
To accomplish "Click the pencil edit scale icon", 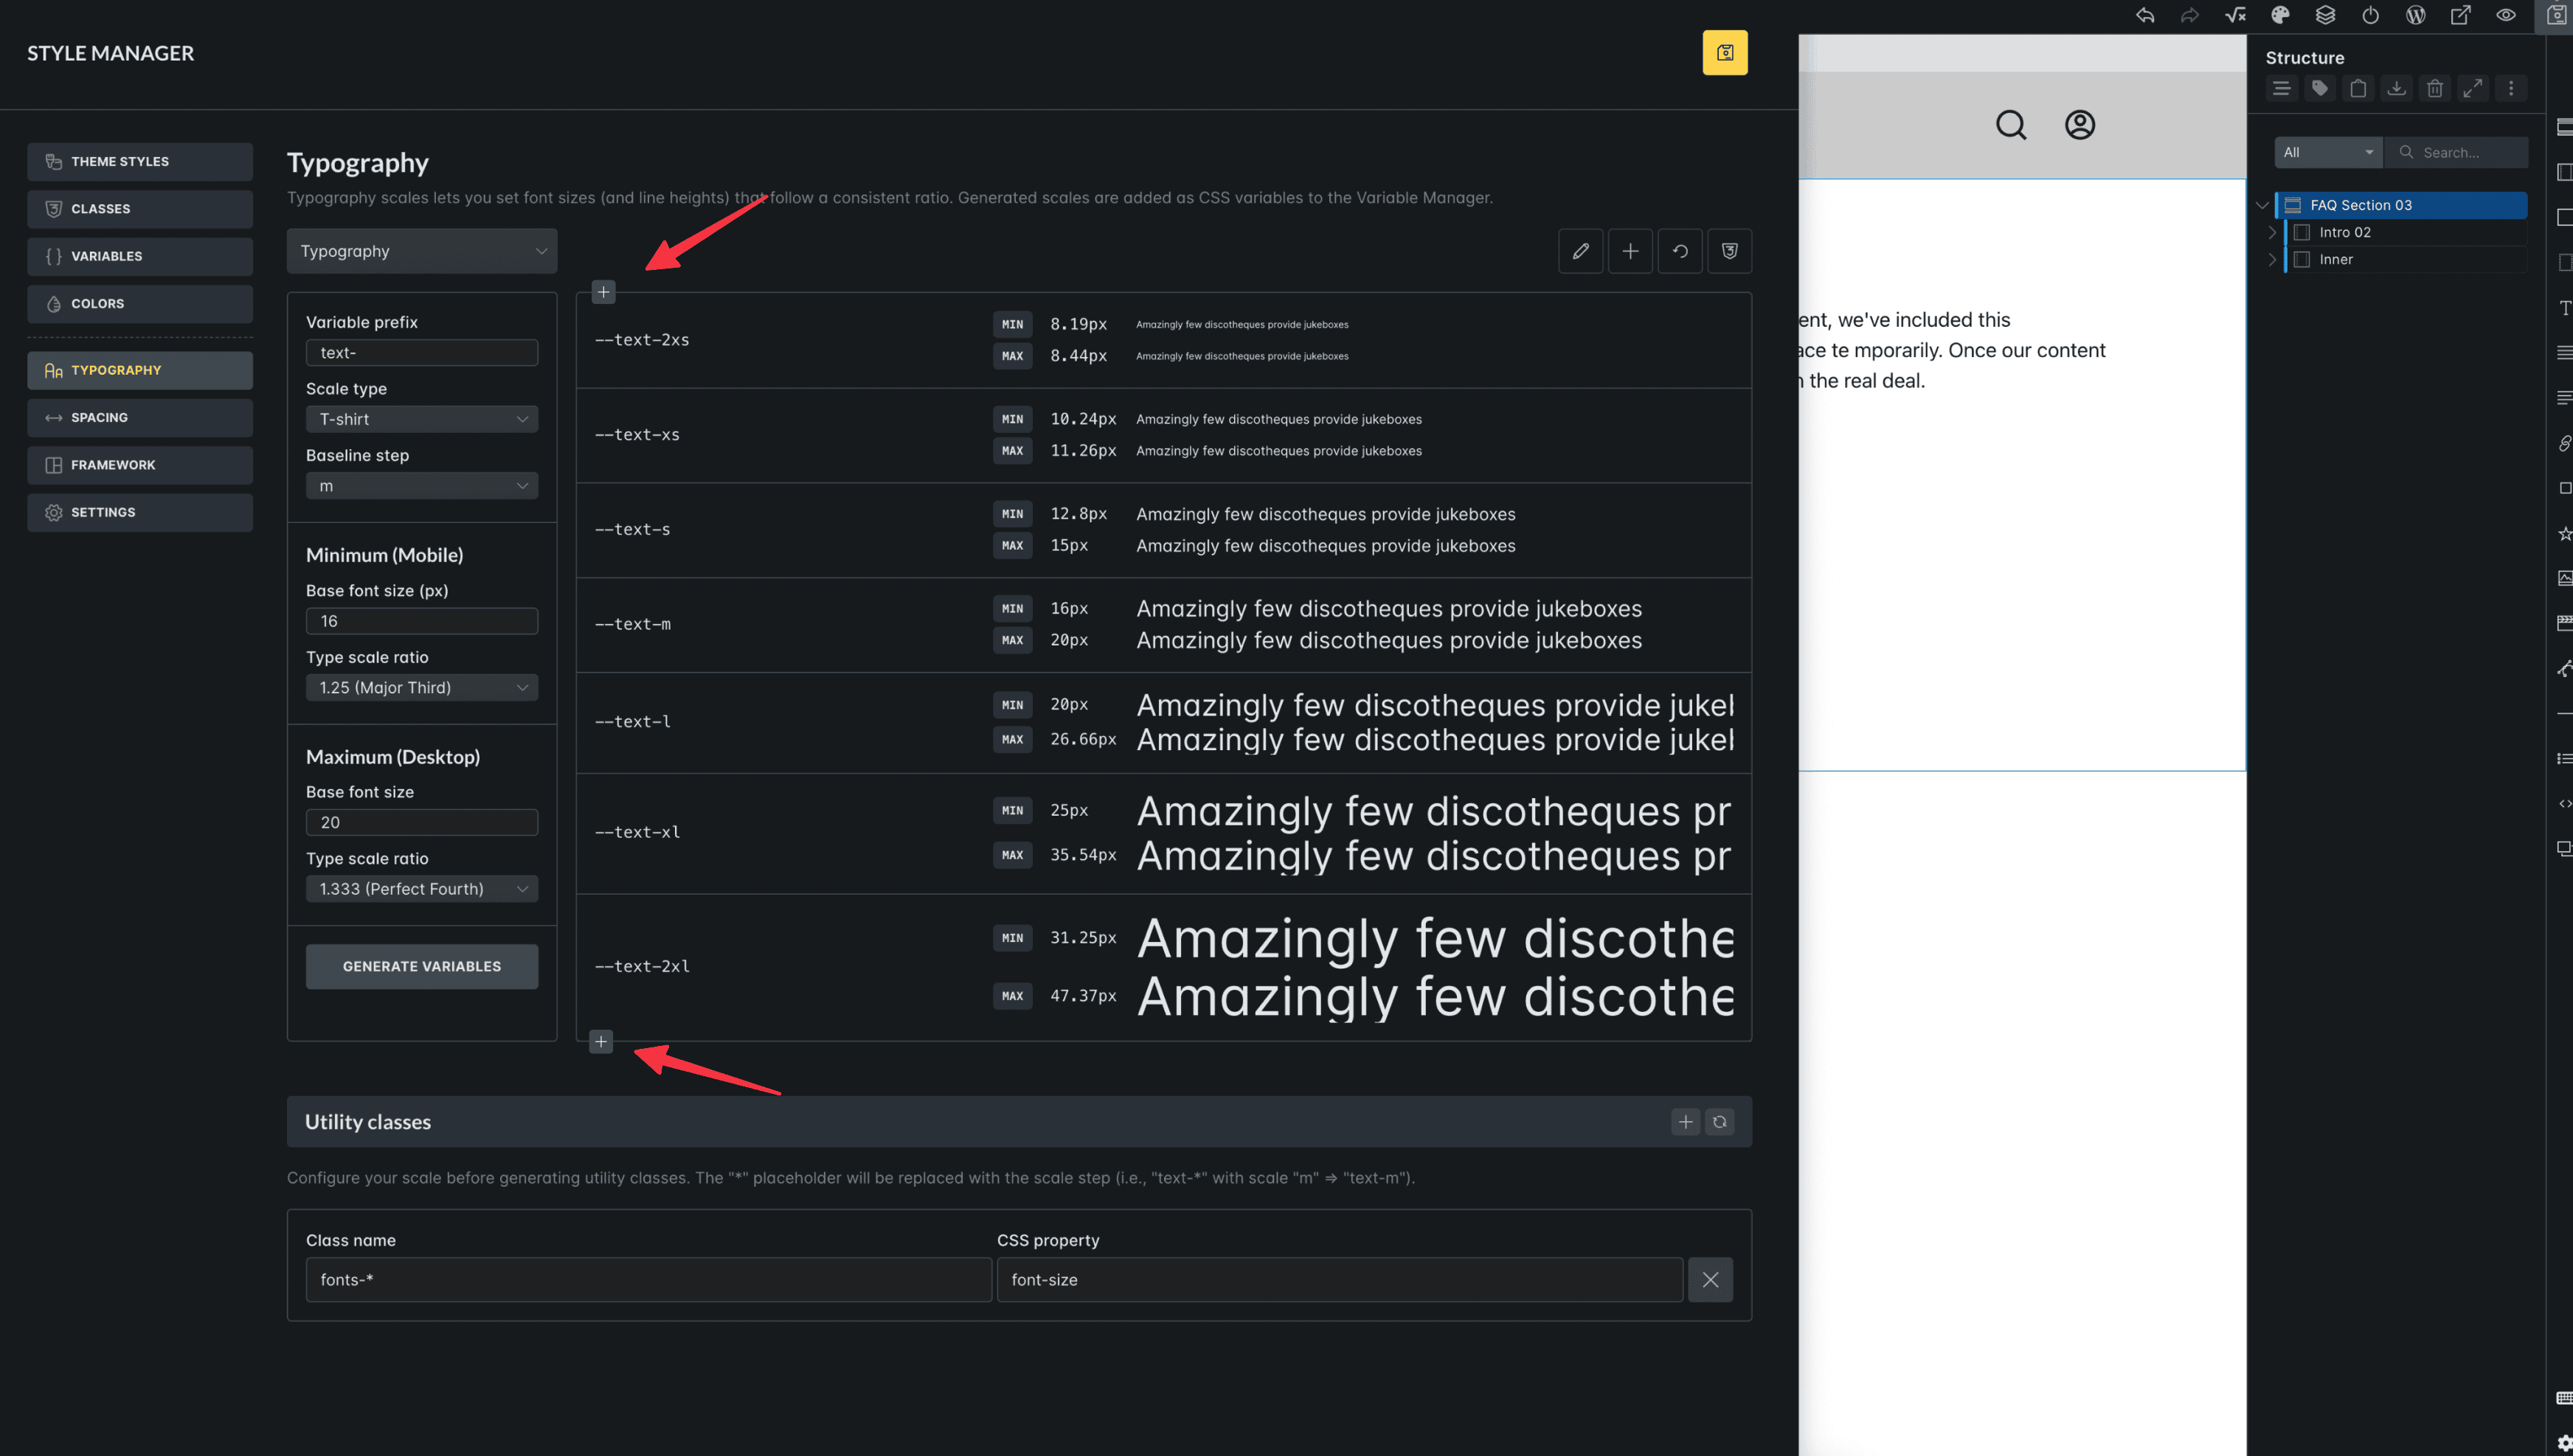I will [x=1580, y=251].
